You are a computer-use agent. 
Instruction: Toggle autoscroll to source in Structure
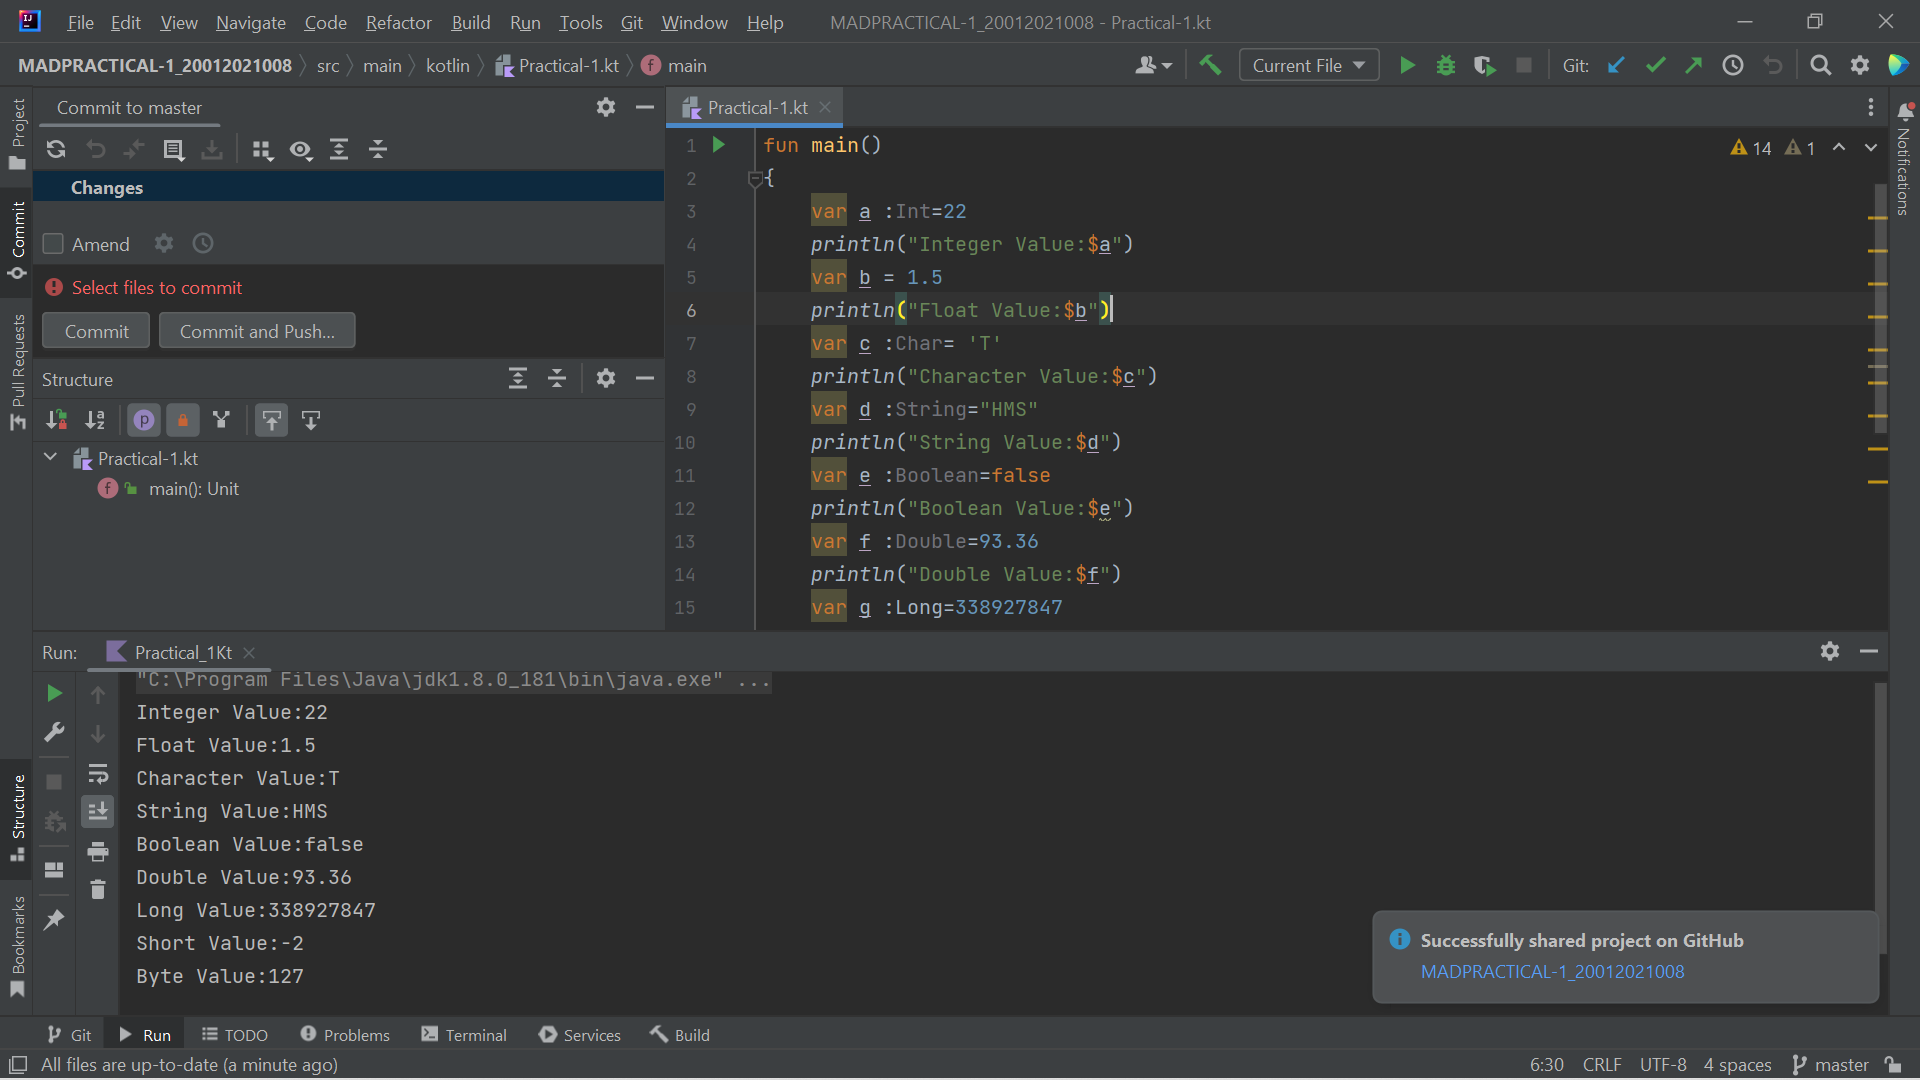coord(272,421)
